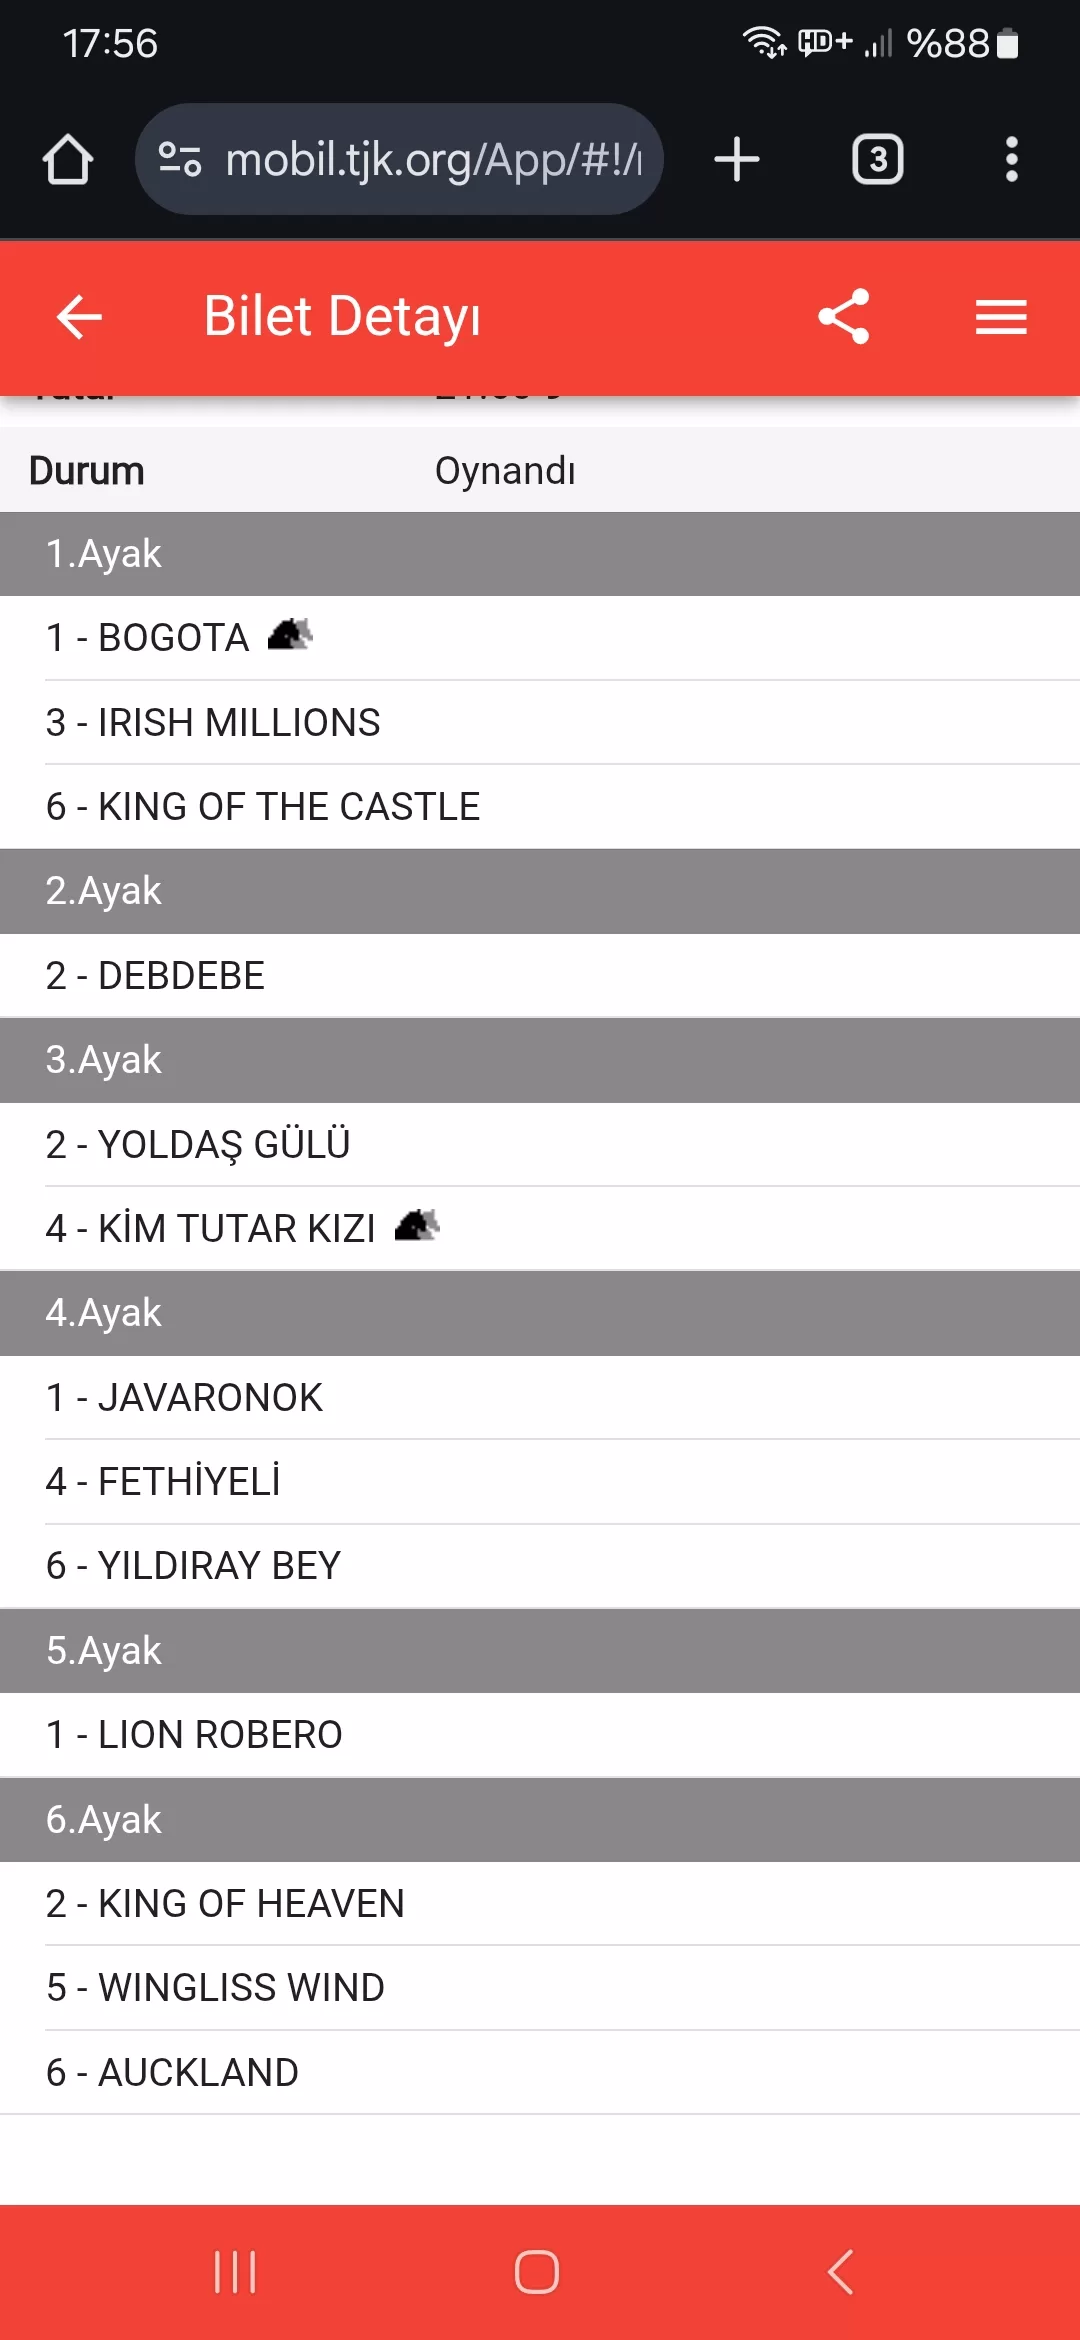Screen dimensions: 1080x2340
Task: Open the tab switcher showing 3 tabs
Action: [877, 160]
